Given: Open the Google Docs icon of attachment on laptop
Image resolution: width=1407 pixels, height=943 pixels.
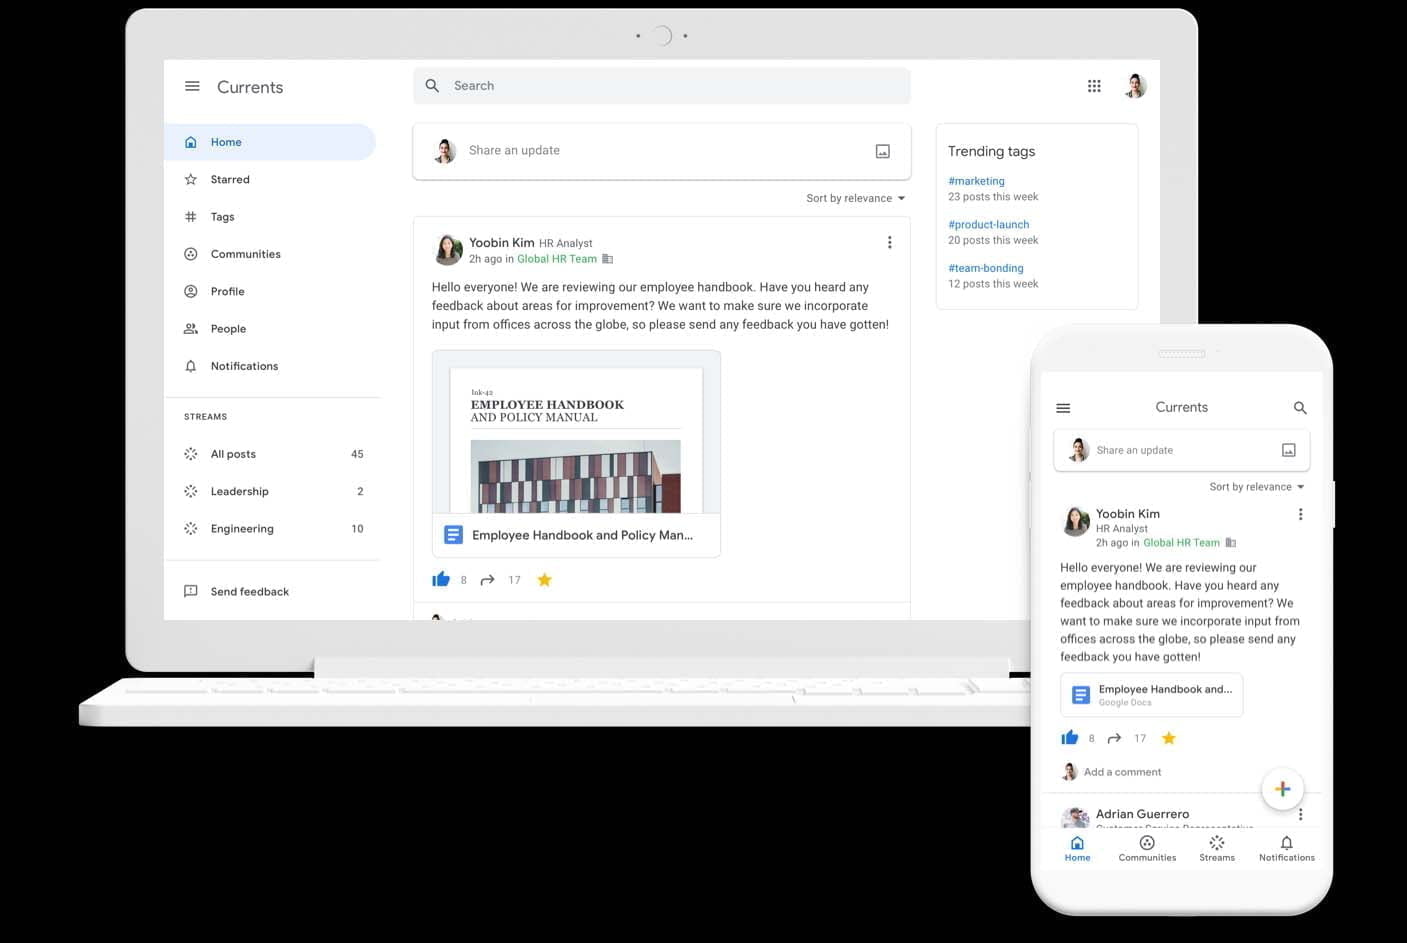Looking at the screenshot, I should (x=453, y=535).
